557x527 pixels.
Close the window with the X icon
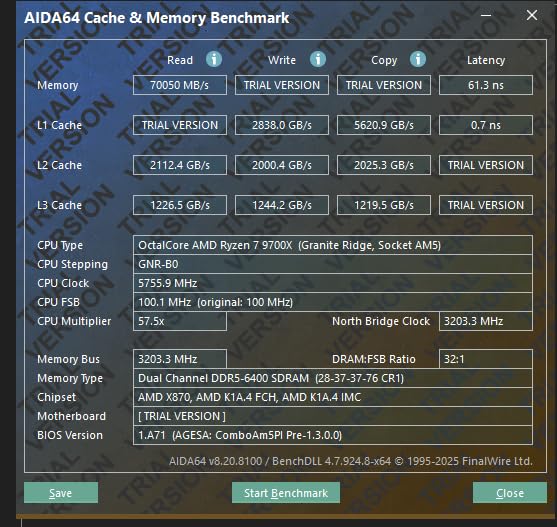[531, 15]
